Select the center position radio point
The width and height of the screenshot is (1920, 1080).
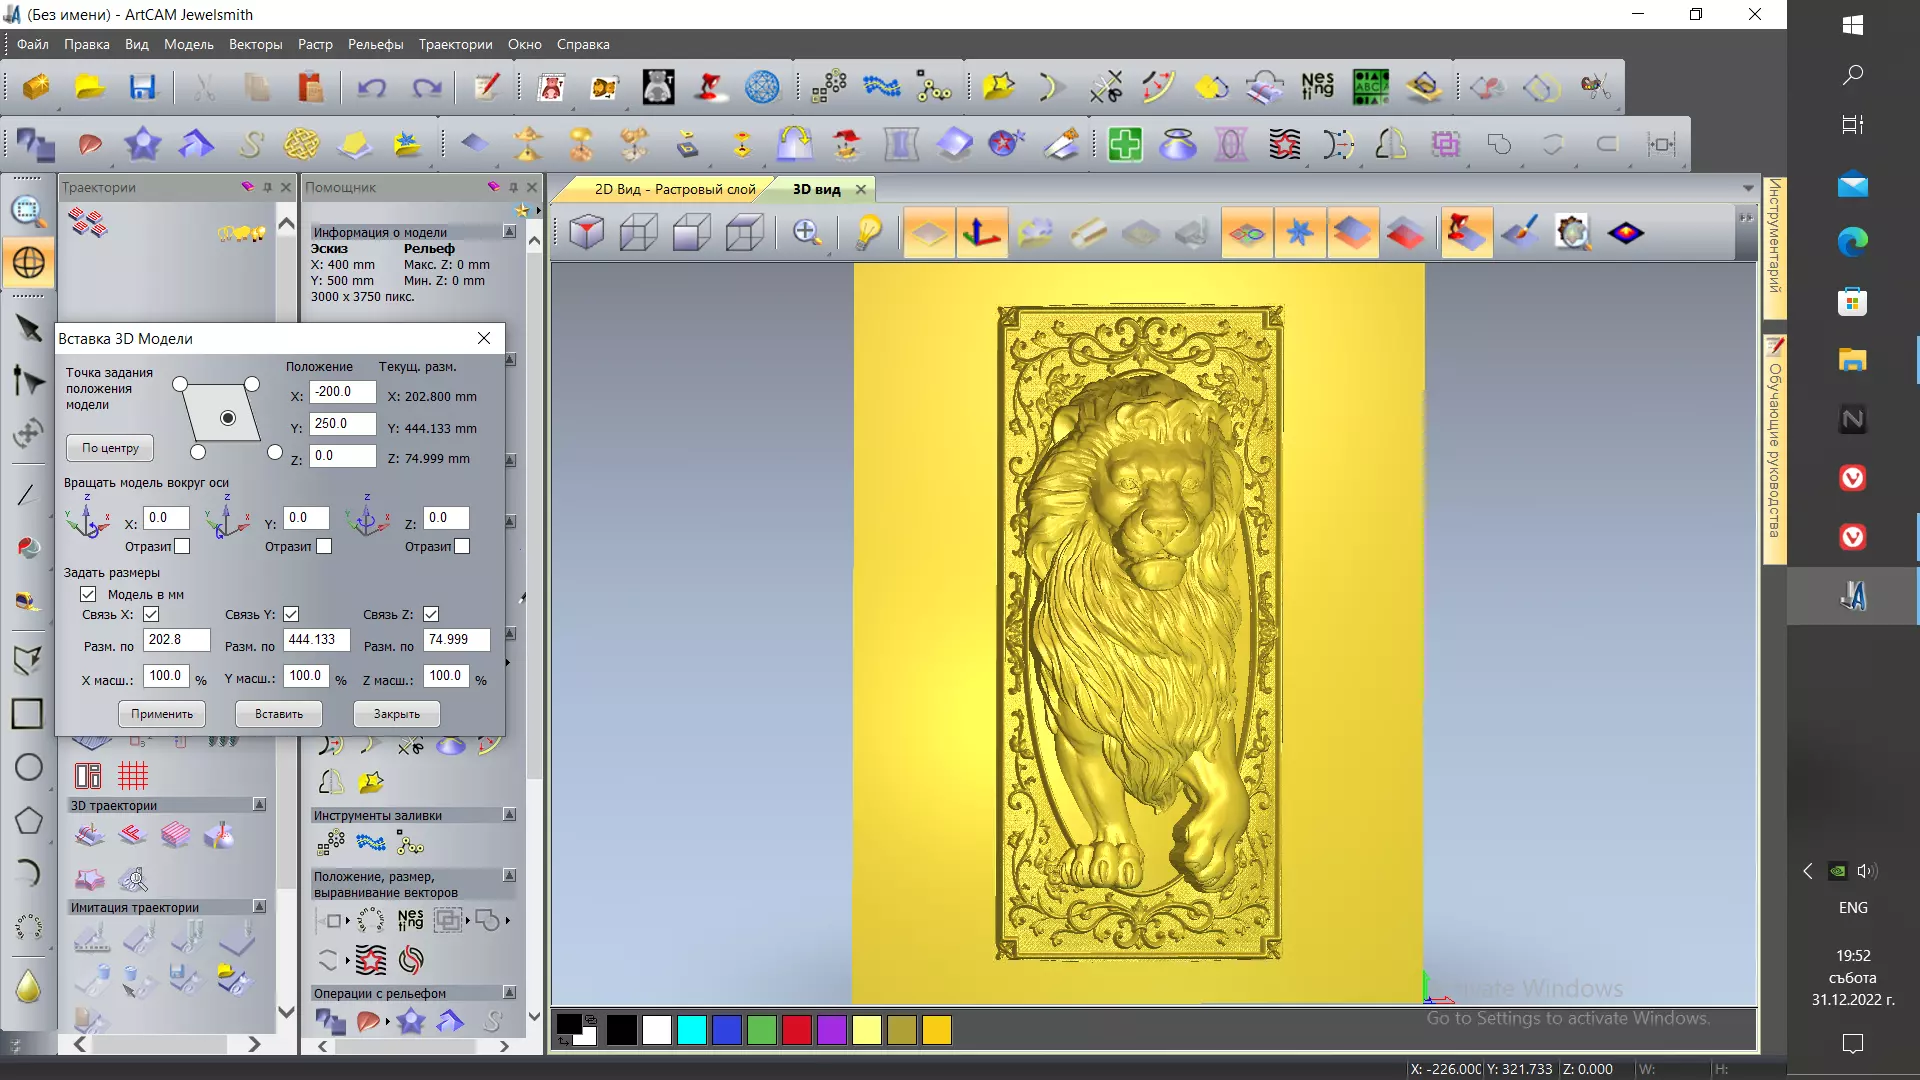[x=228, y=418]
